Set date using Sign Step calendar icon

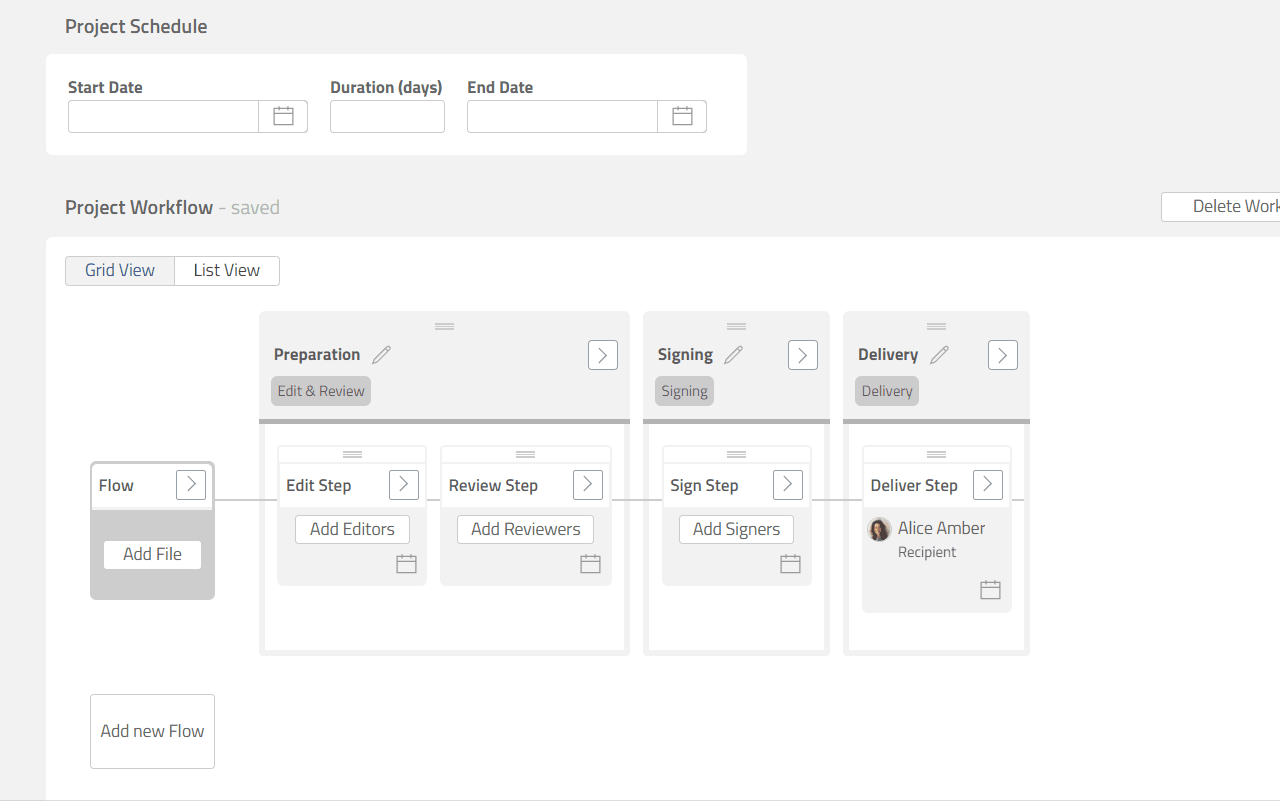[790, 564]
